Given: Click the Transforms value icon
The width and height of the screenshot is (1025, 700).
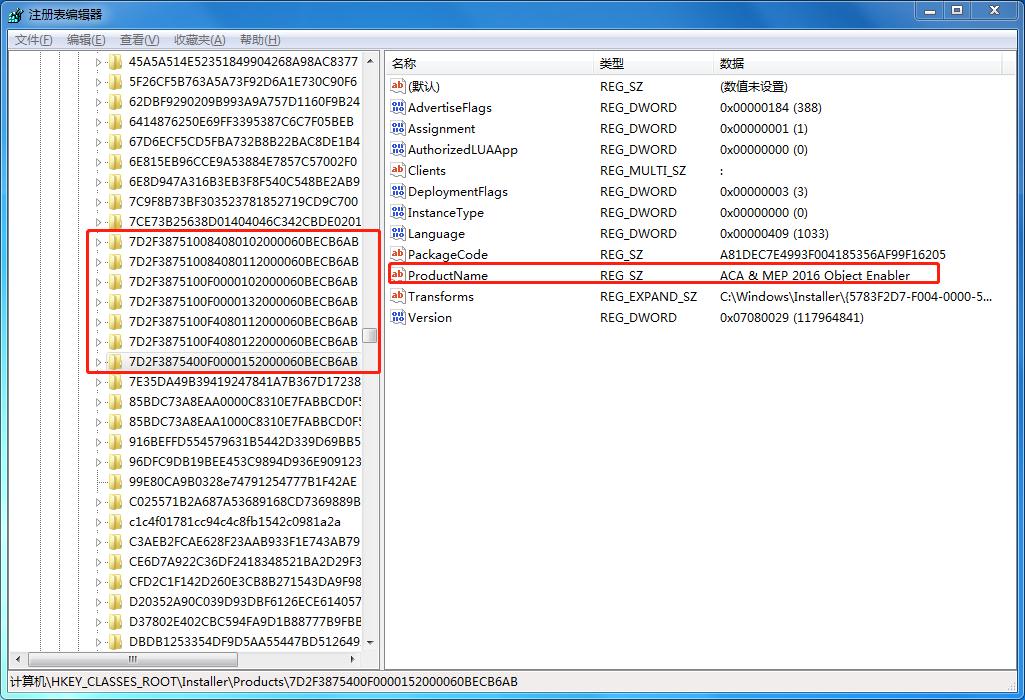Looking at the screenshot, I should (398, 296).
